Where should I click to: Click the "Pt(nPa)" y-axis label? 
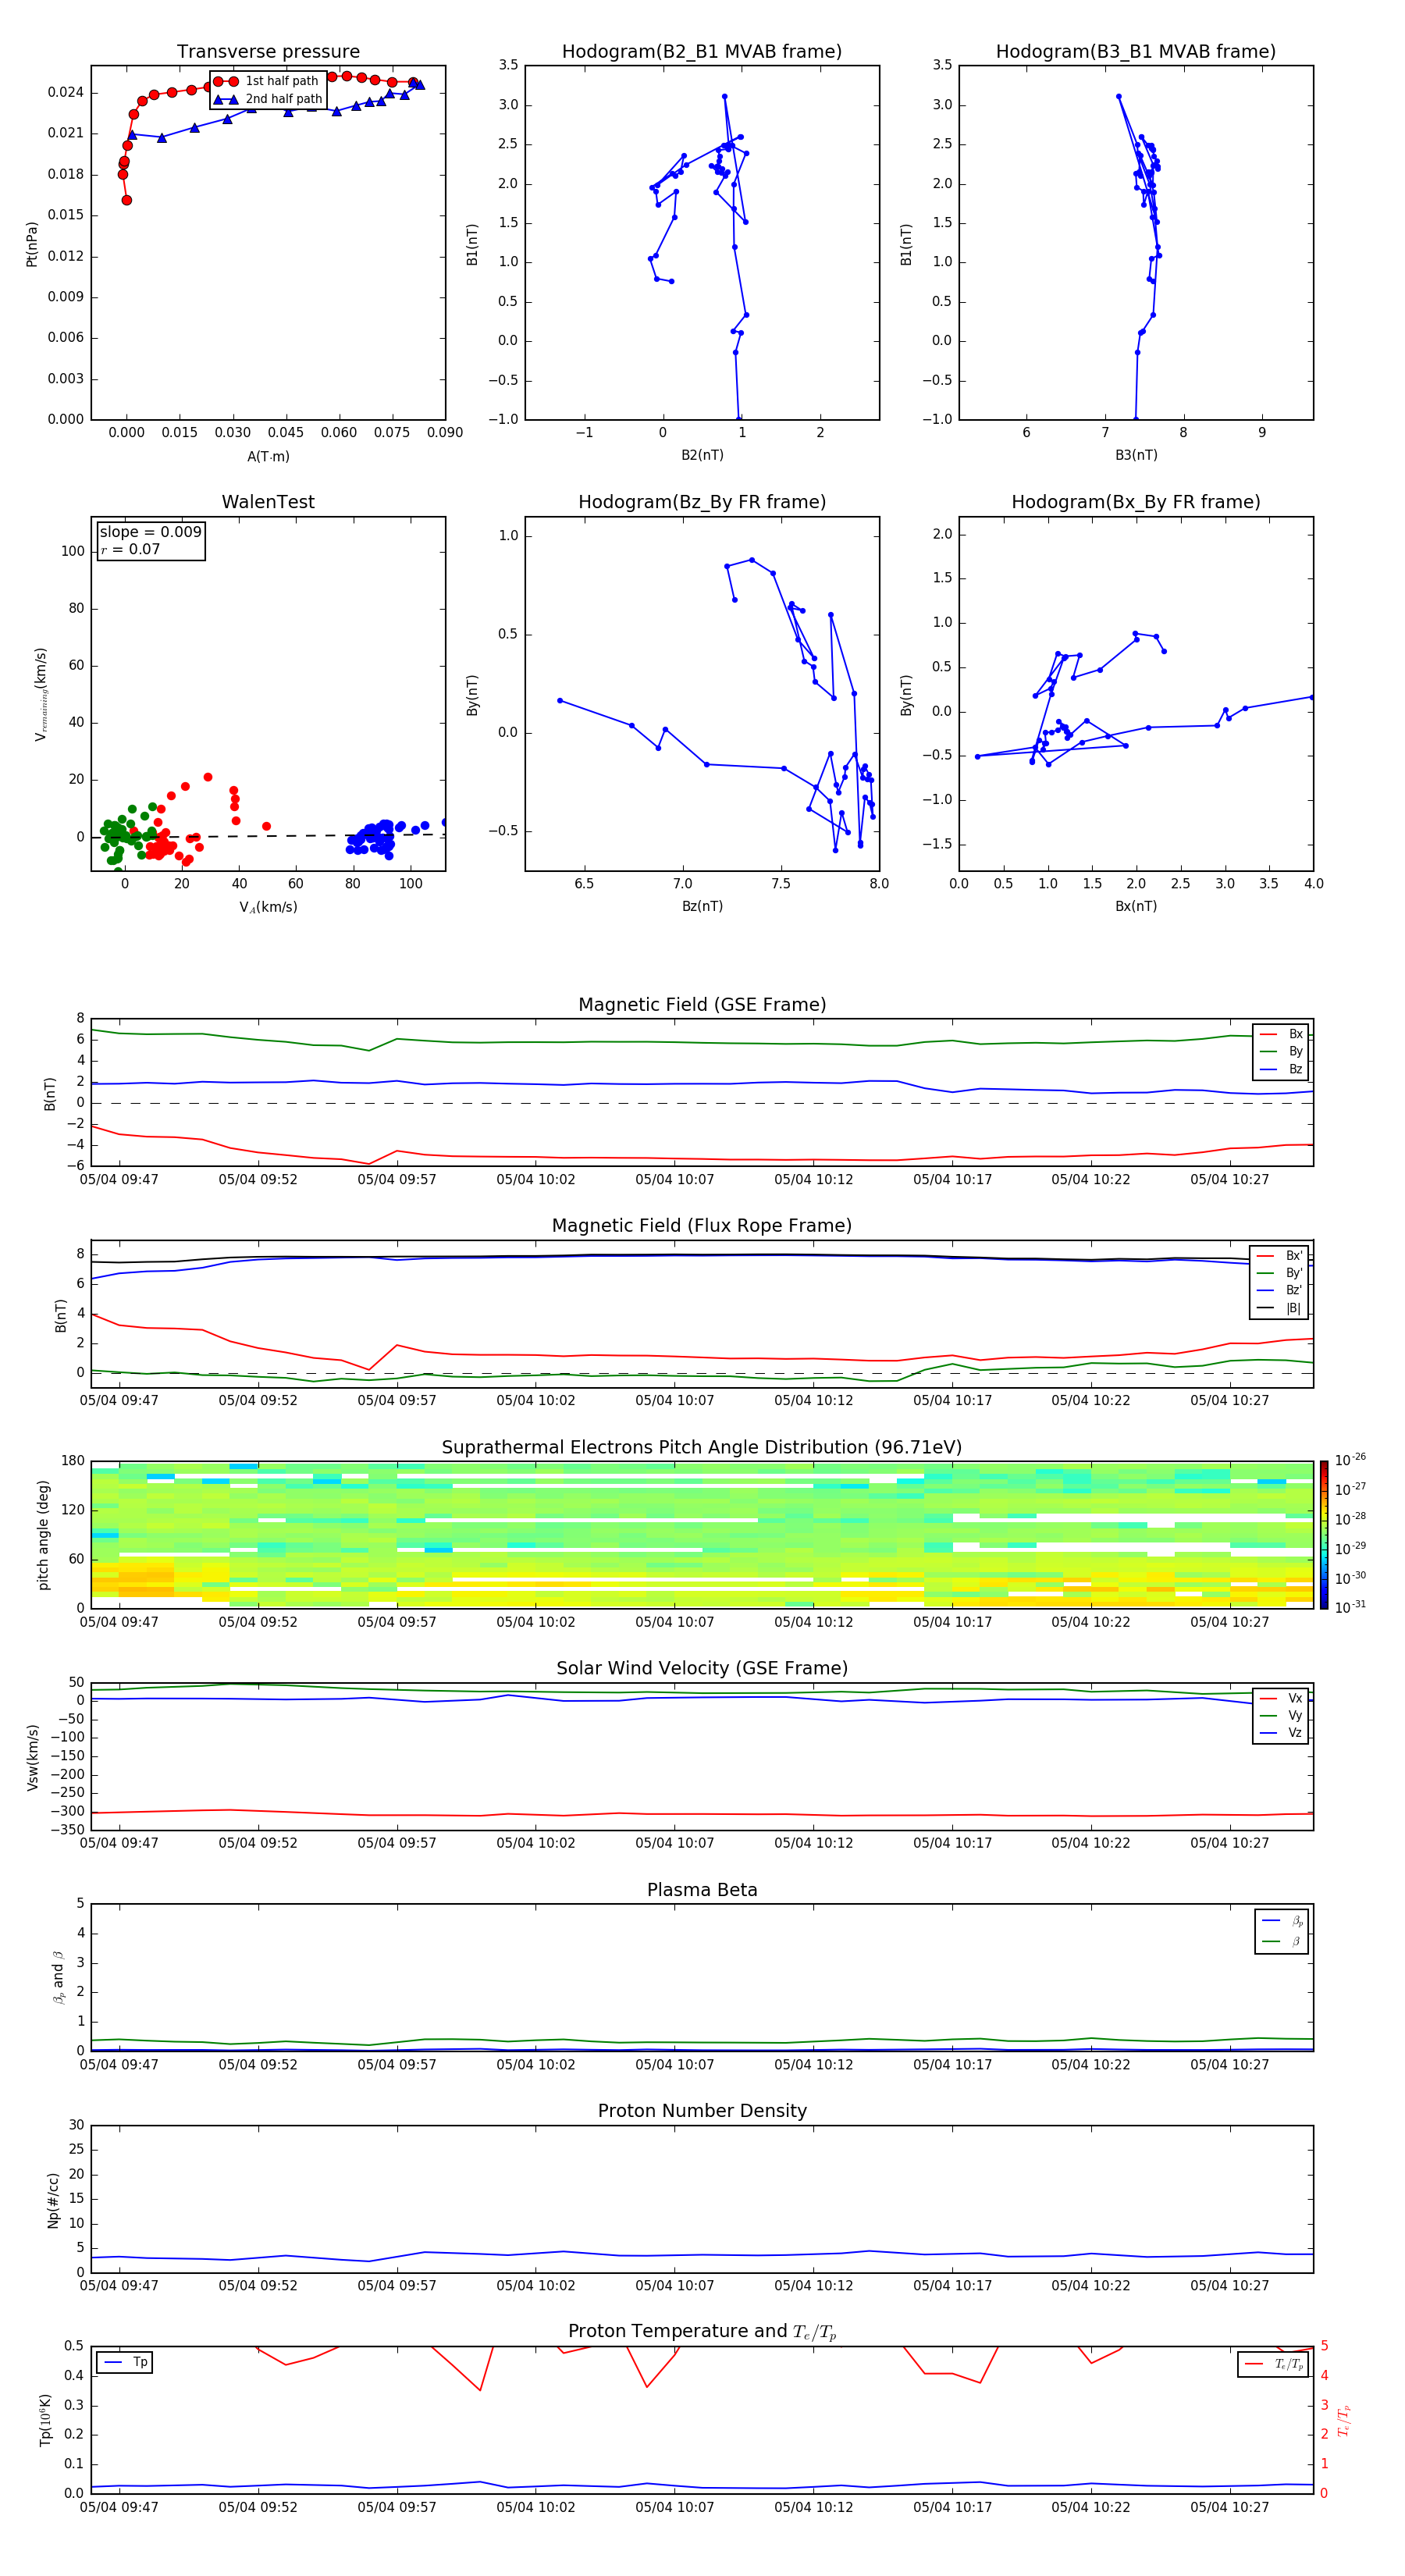(31, 244)
